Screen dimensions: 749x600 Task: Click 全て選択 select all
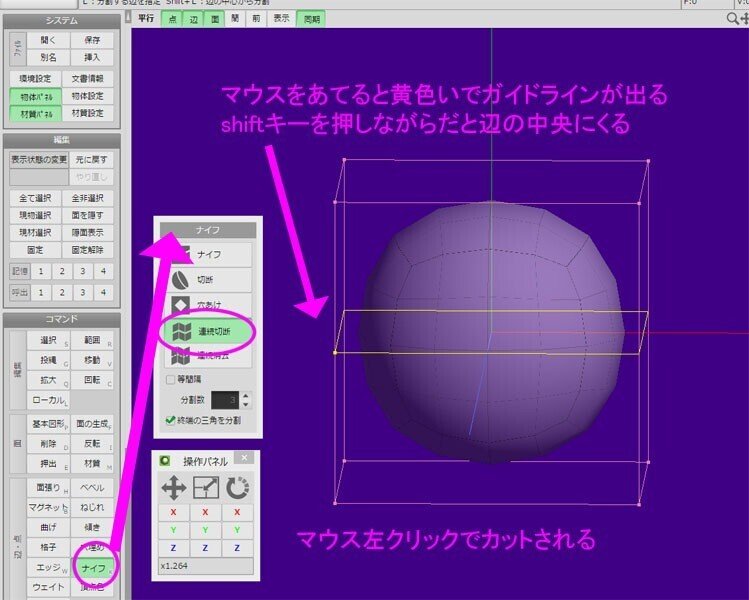35,198
